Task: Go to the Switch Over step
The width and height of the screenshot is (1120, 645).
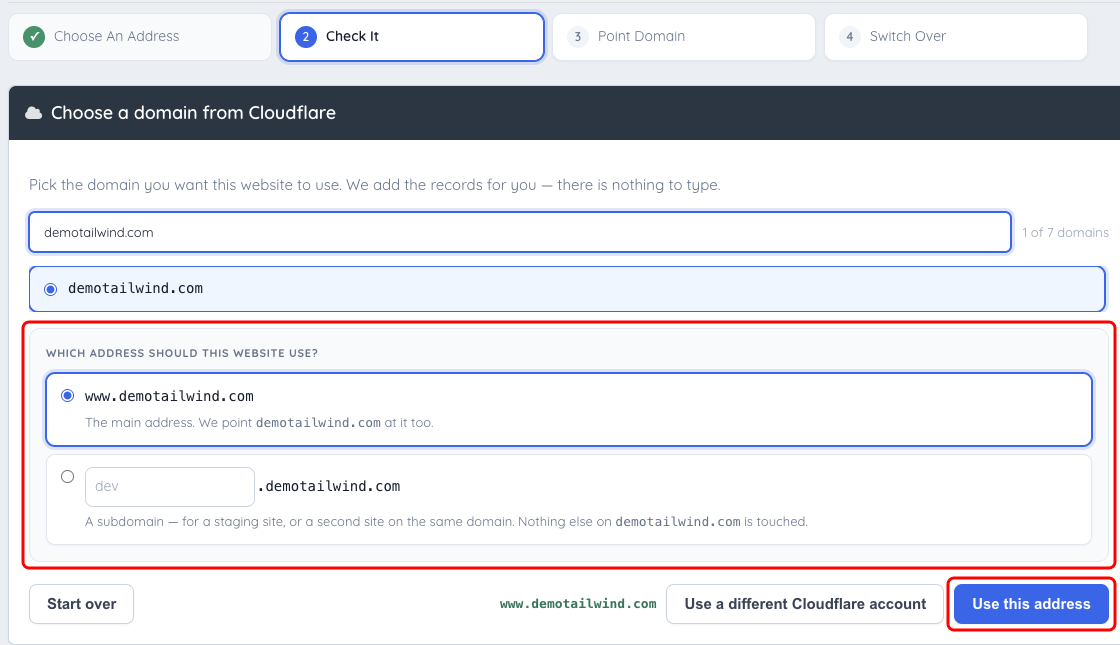Action: pyautogui.click(x=956, y=36)
